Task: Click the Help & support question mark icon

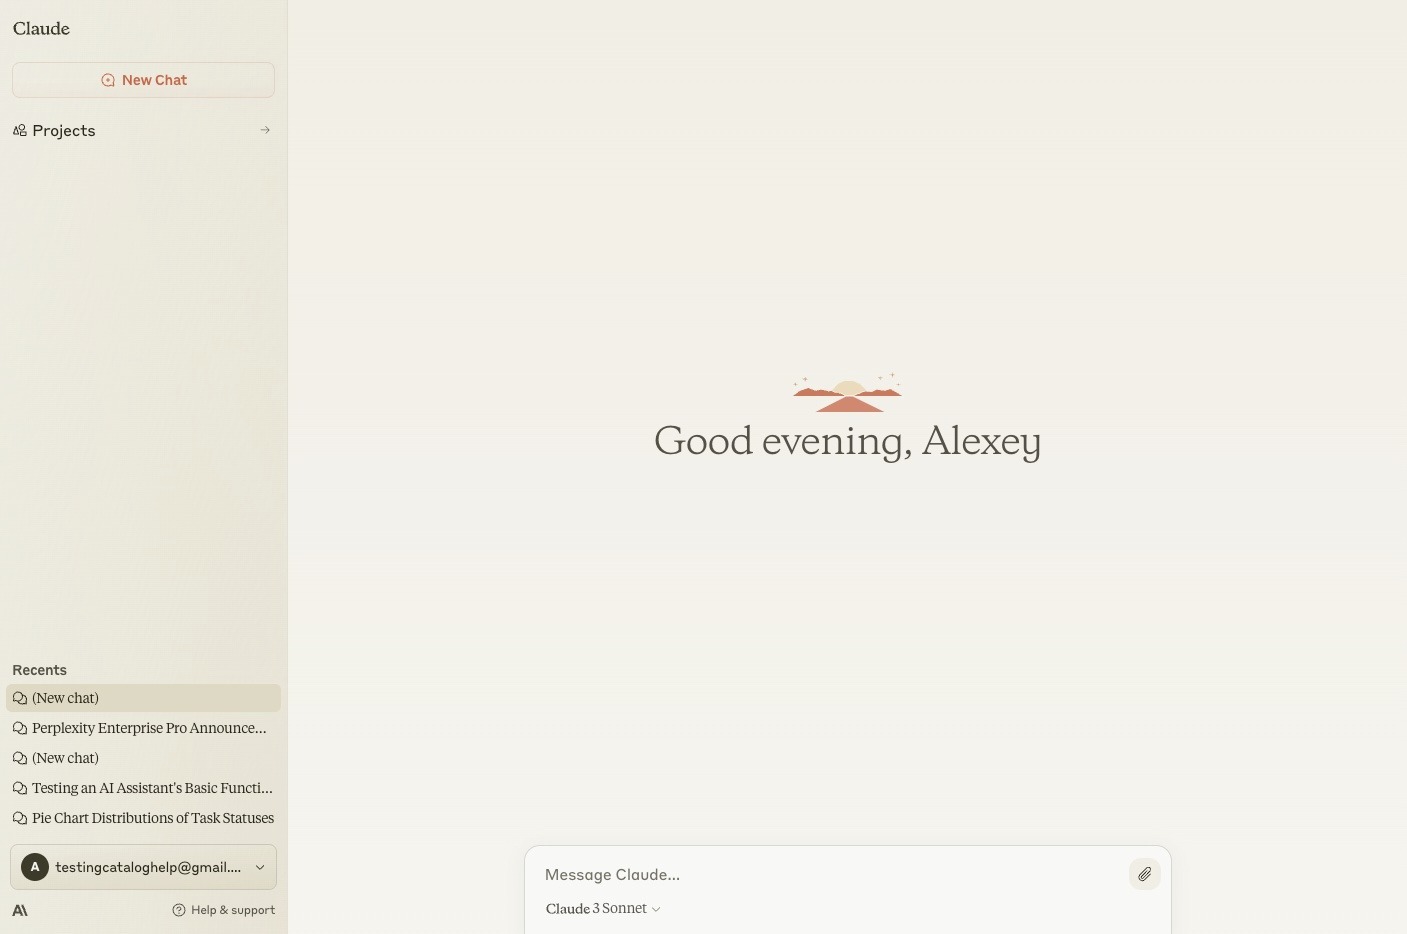Action: click(179, 910)
